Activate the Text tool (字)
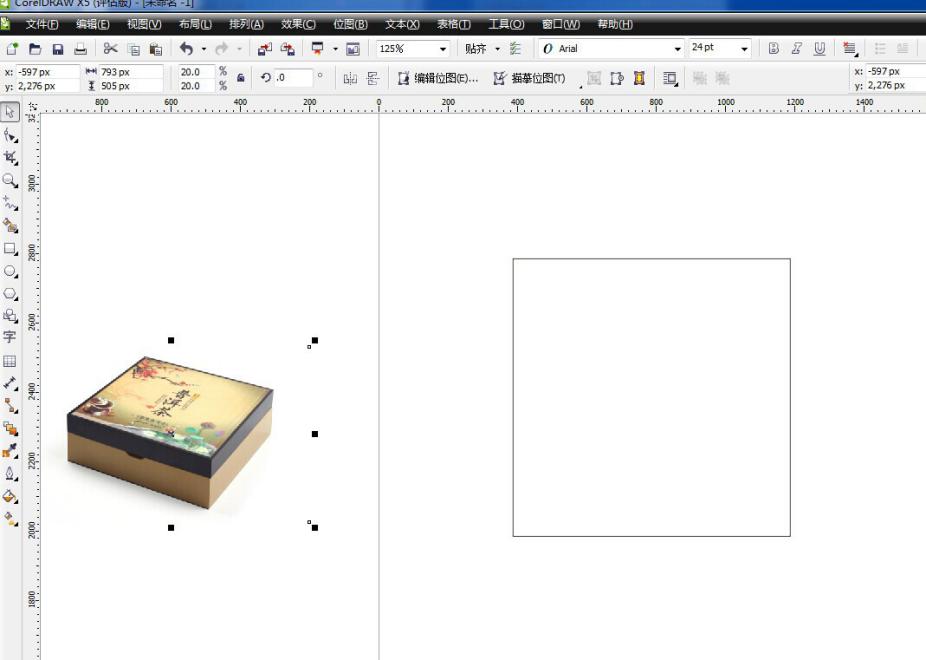926x660 pixels. click(x=10, y=338)
